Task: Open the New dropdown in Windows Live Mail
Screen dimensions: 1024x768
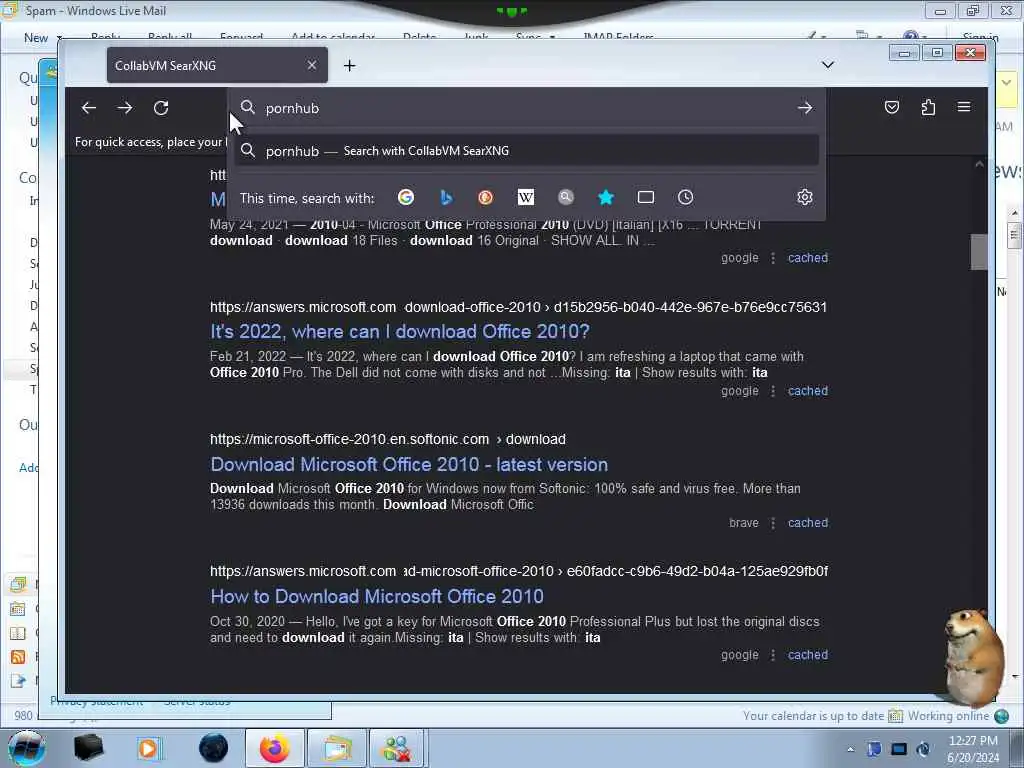Action: 59,38
